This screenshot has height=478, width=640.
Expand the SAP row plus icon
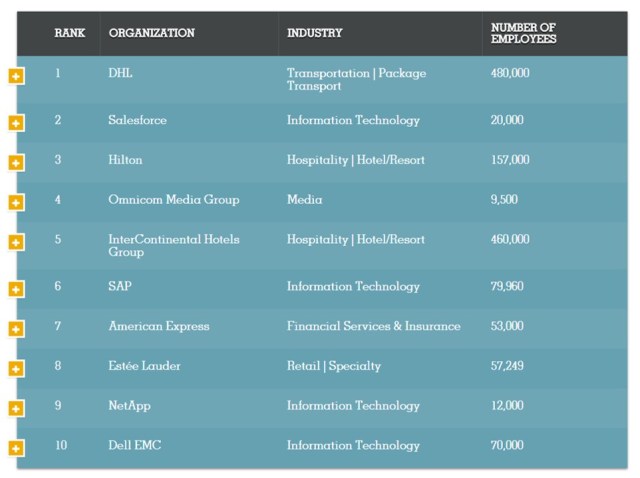click(16, 289)
